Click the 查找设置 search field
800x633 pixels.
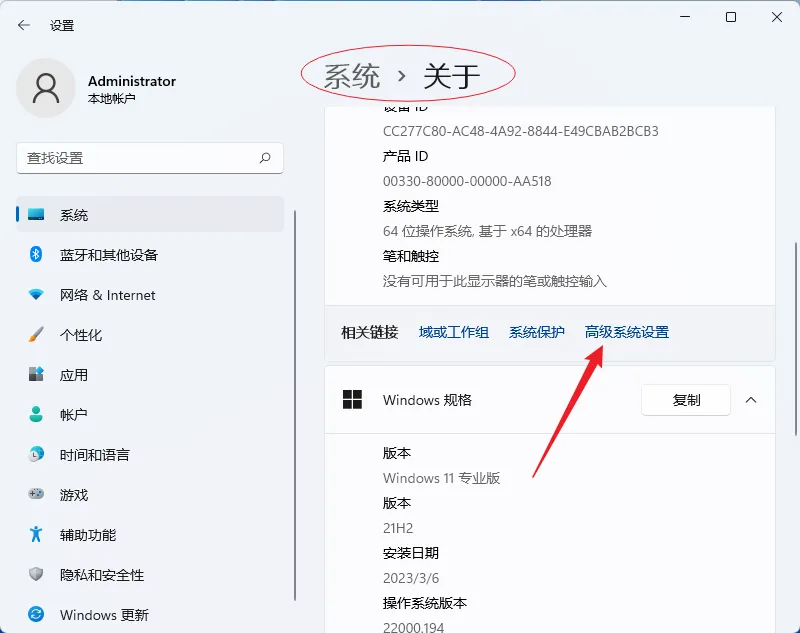pyautogui.click(x=150, y=158)
